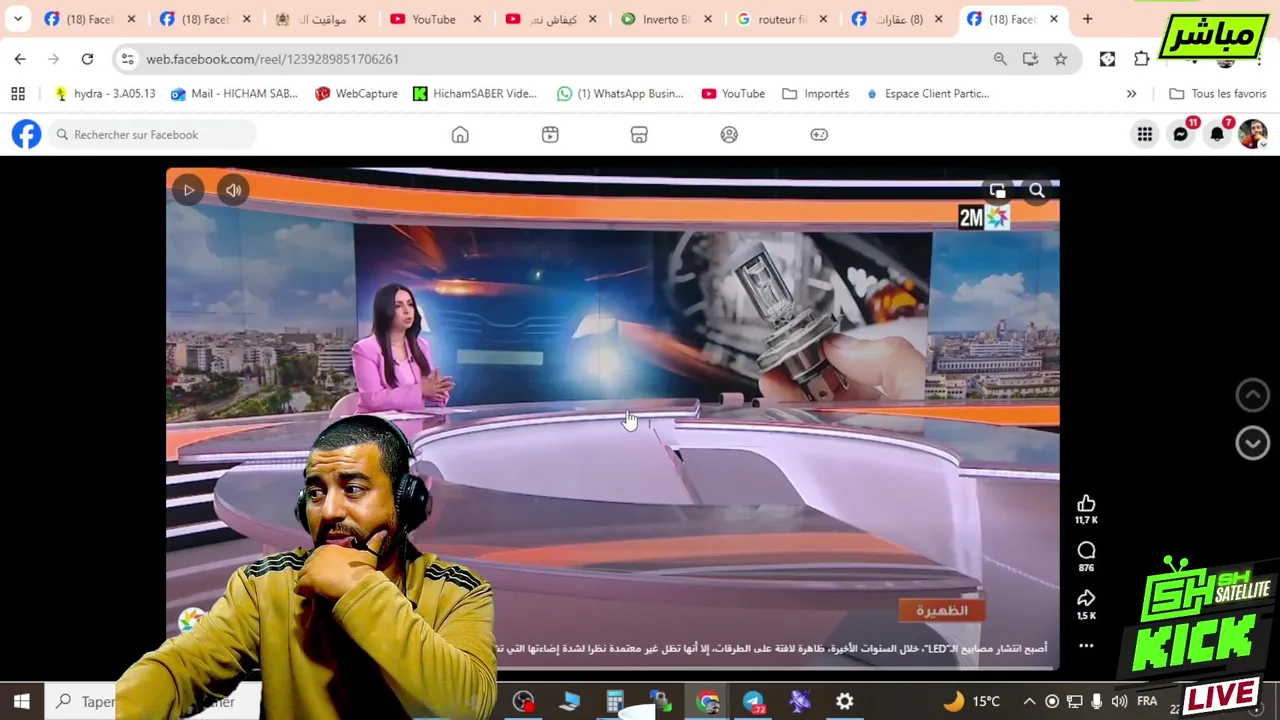Go to the previous reel
Viewport: 1280px width, 720px height.
(1253, 395)
